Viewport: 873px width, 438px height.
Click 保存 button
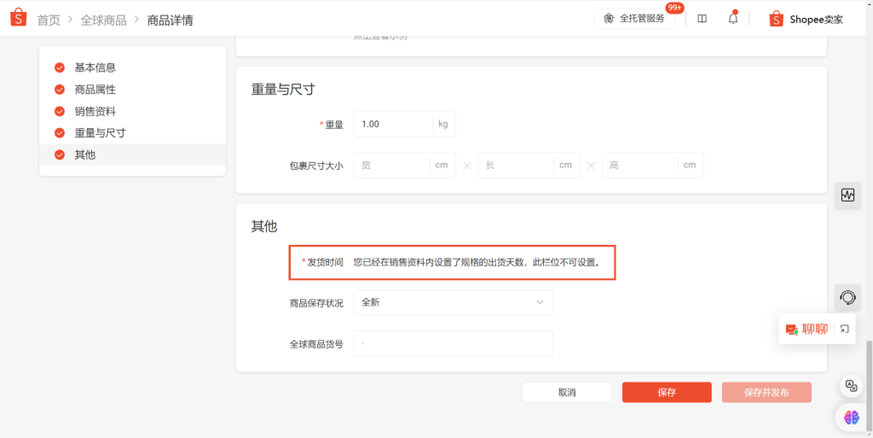tap(666, 392)
